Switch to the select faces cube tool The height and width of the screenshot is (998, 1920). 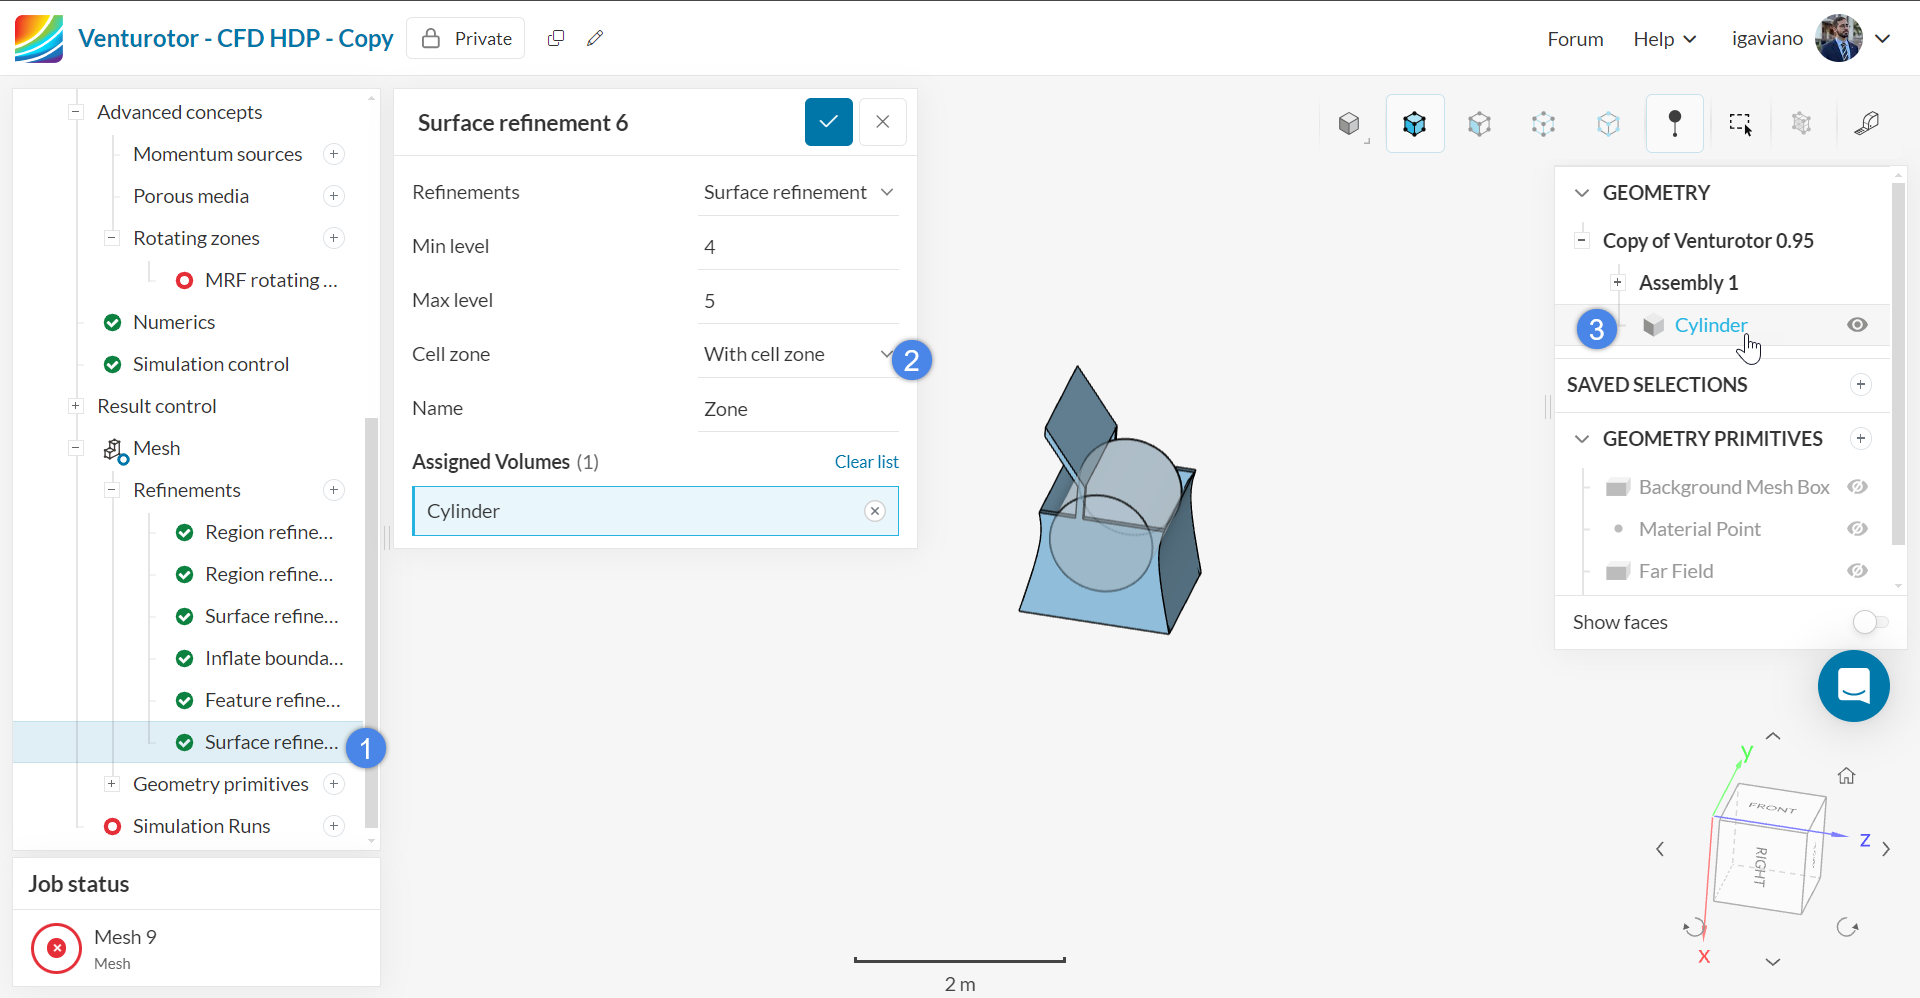pyautogui.click(x=1479, y=124)
